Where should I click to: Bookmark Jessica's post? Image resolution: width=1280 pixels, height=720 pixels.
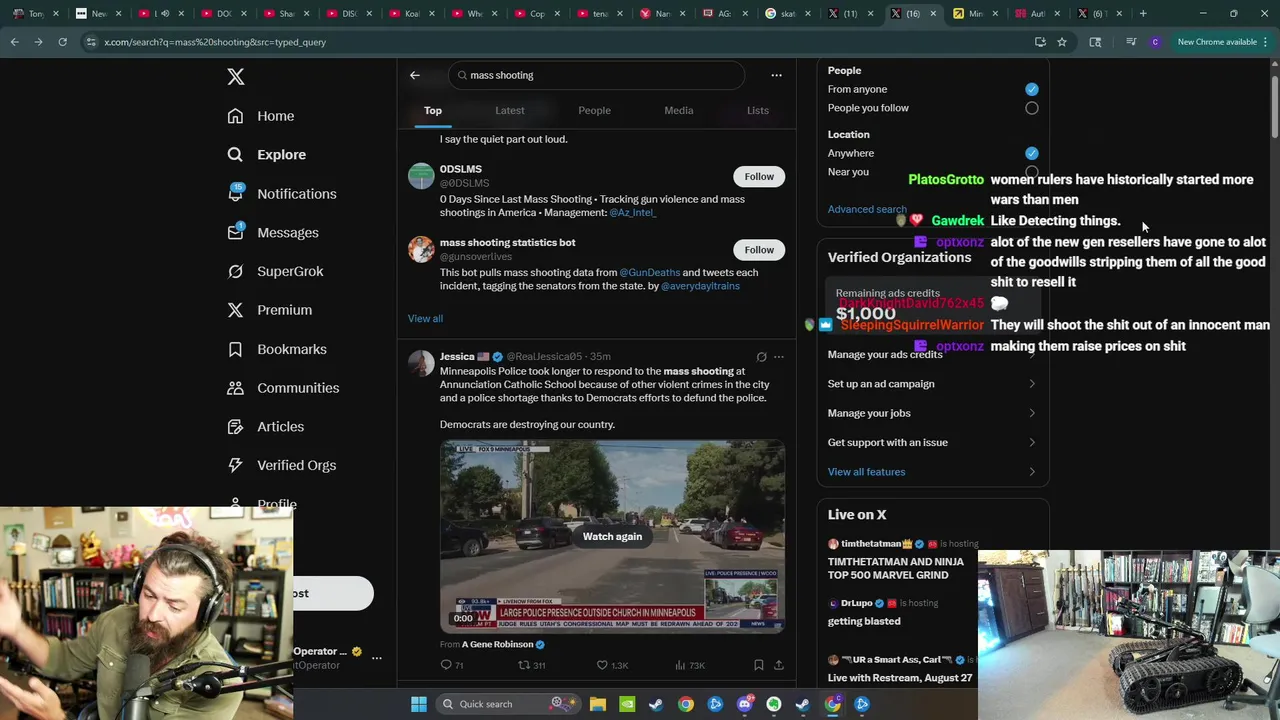point(759,665)
